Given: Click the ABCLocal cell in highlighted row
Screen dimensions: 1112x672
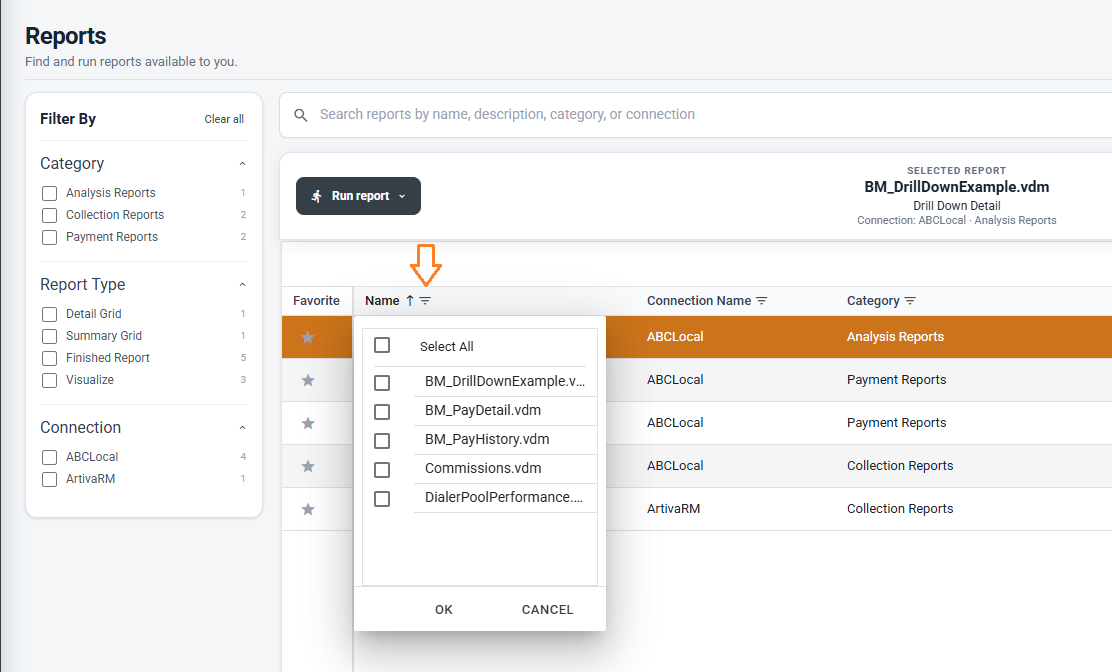Looking at the screenshot, I should [675, 337].
